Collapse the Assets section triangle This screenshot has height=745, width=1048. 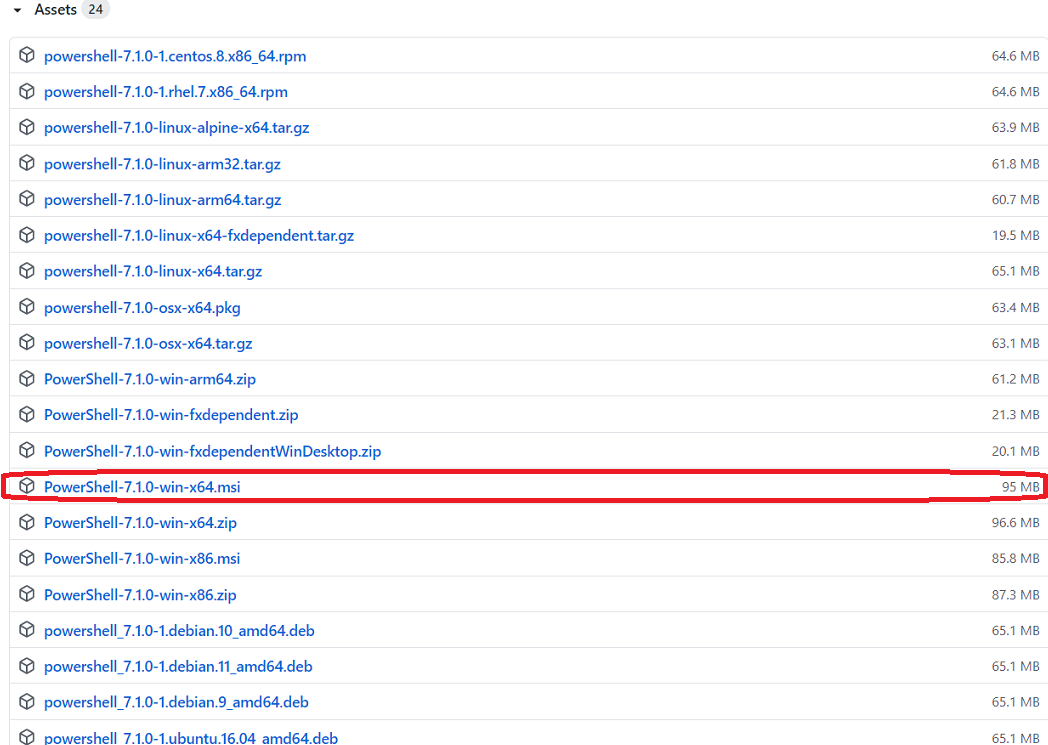(17, 10)
